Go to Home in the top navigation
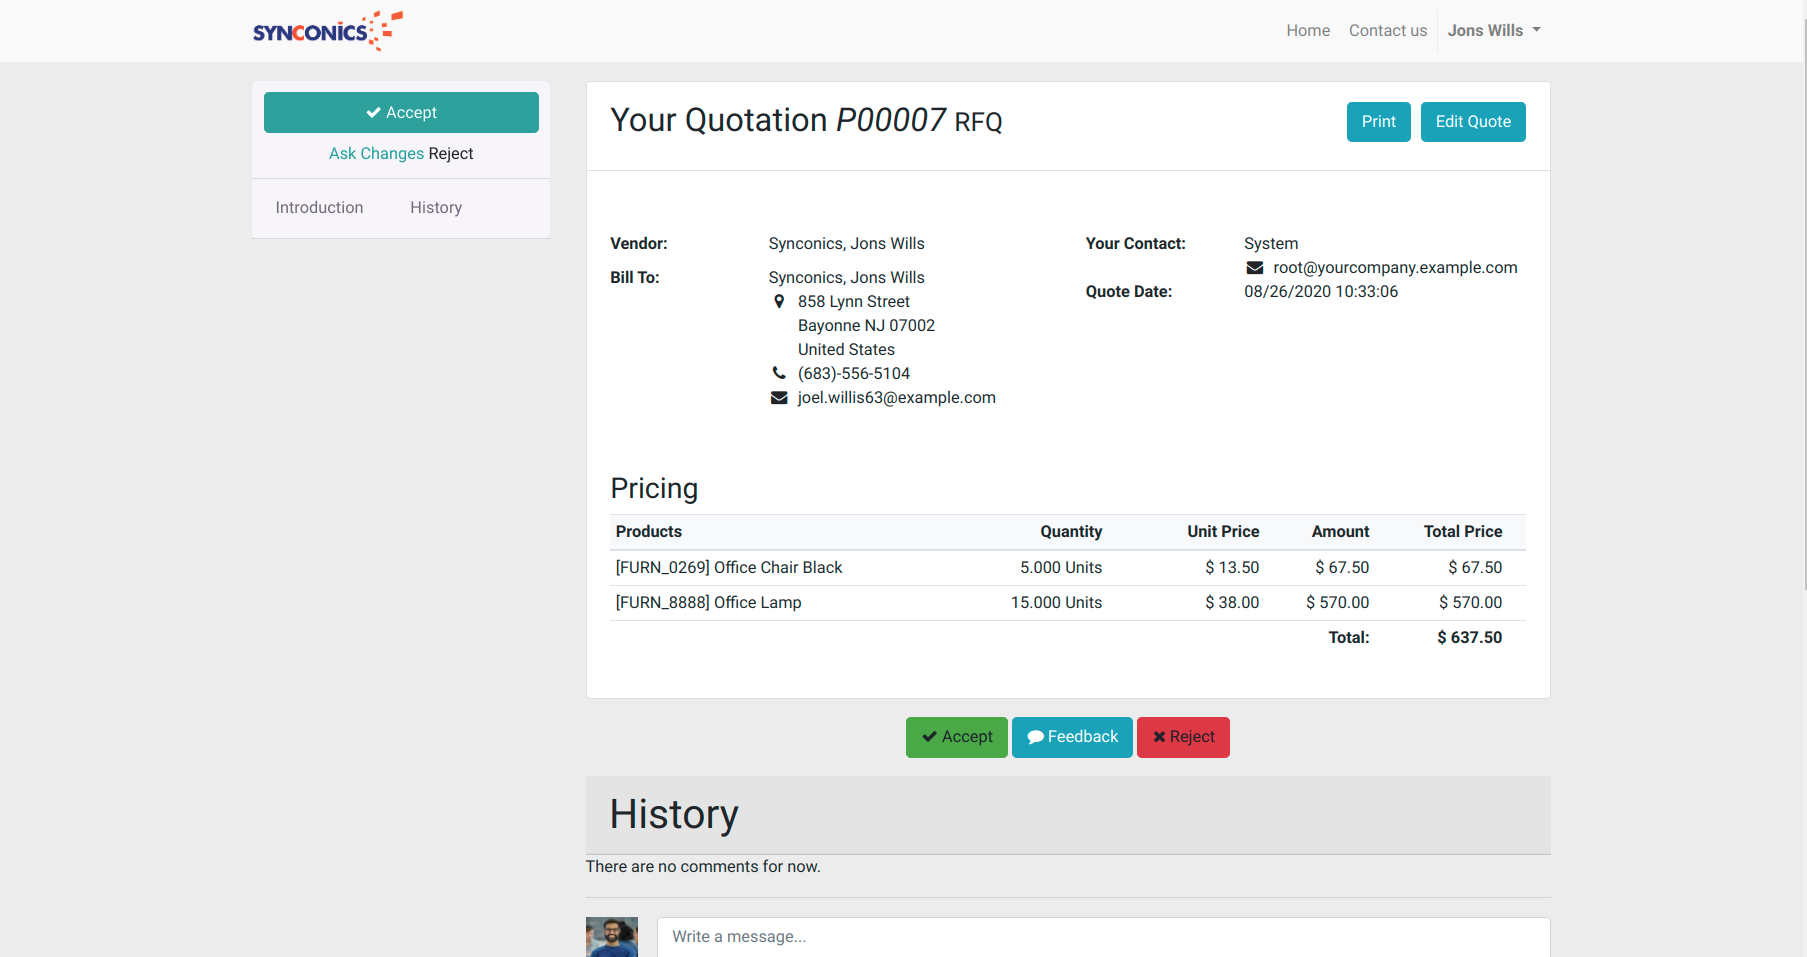This screenshot has width=1807, height=957. point(1307,31)
